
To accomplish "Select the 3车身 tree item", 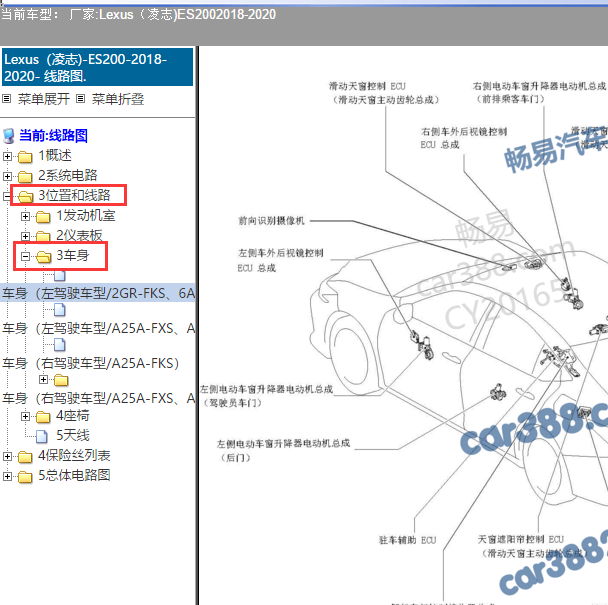I will click(x=73, y=255).
